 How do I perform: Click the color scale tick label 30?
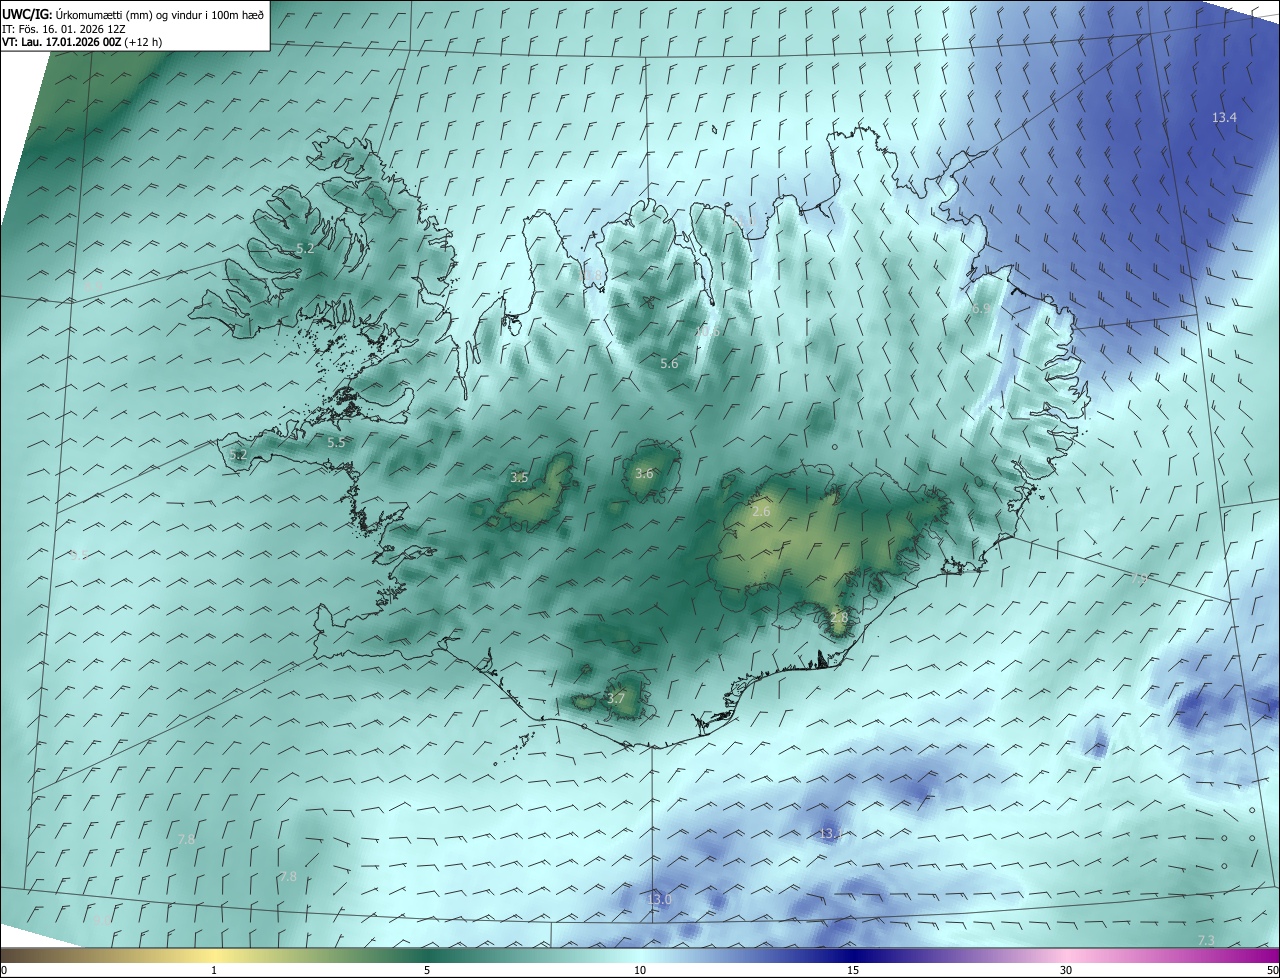coord(1066,970)
